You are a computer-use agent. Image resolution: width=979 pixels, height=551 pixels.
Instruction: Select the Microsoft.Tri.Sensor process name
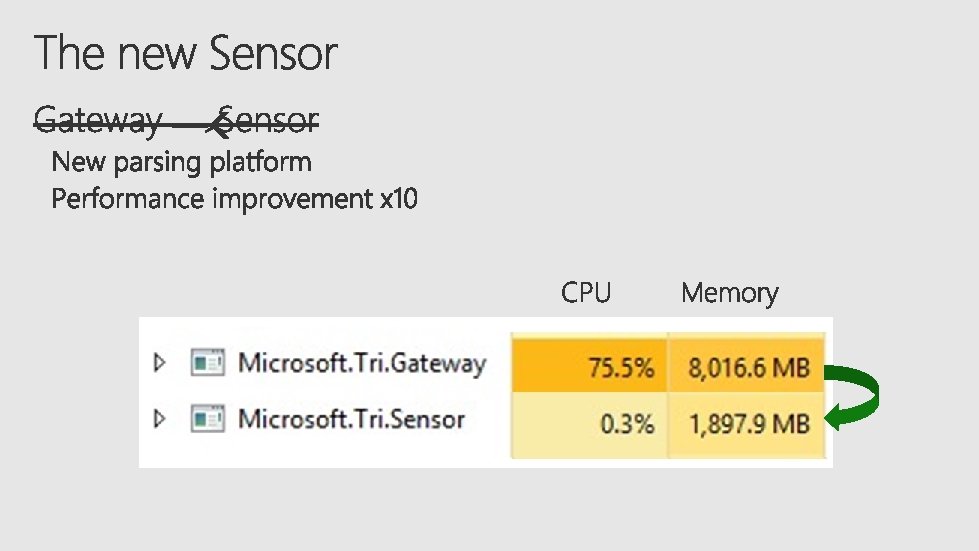[x=351, y=418]
